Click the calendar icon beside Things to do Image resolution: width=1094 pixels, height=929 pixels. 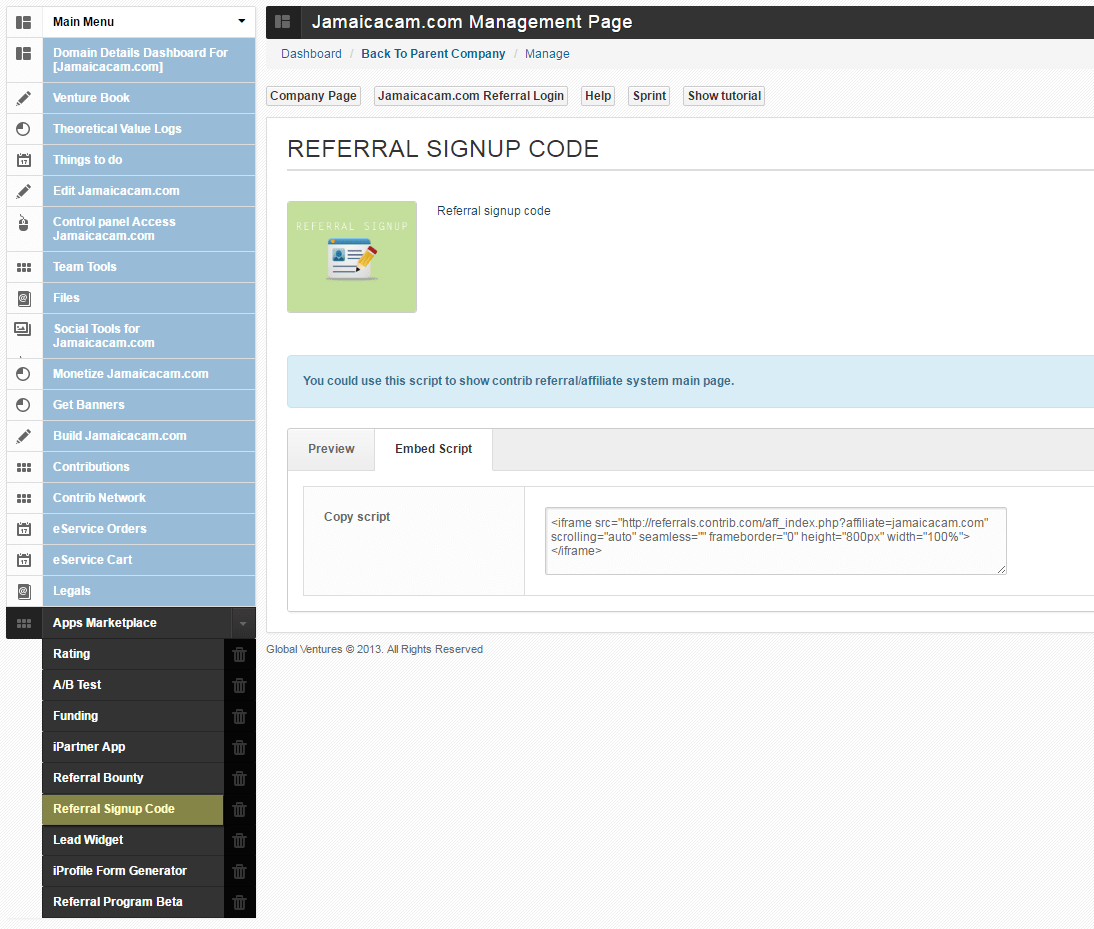pyautogui.click(x=24, y=160)
